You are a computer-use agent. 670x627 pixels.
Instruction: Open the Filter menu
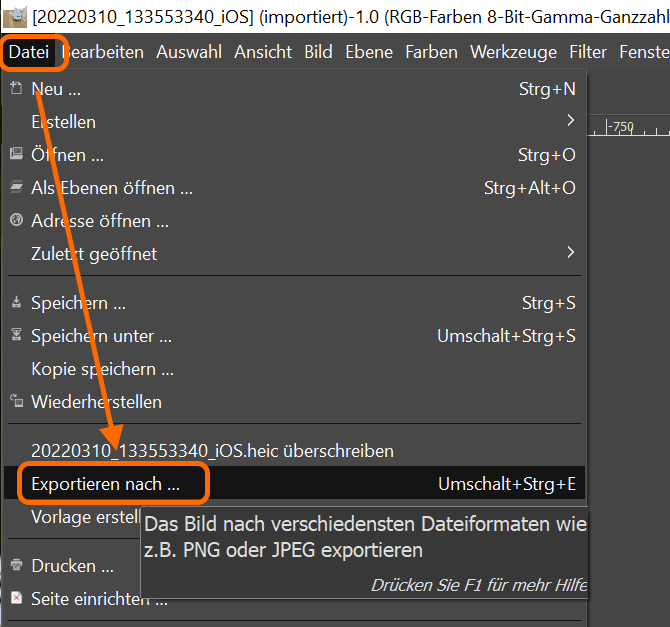point(588,52)
